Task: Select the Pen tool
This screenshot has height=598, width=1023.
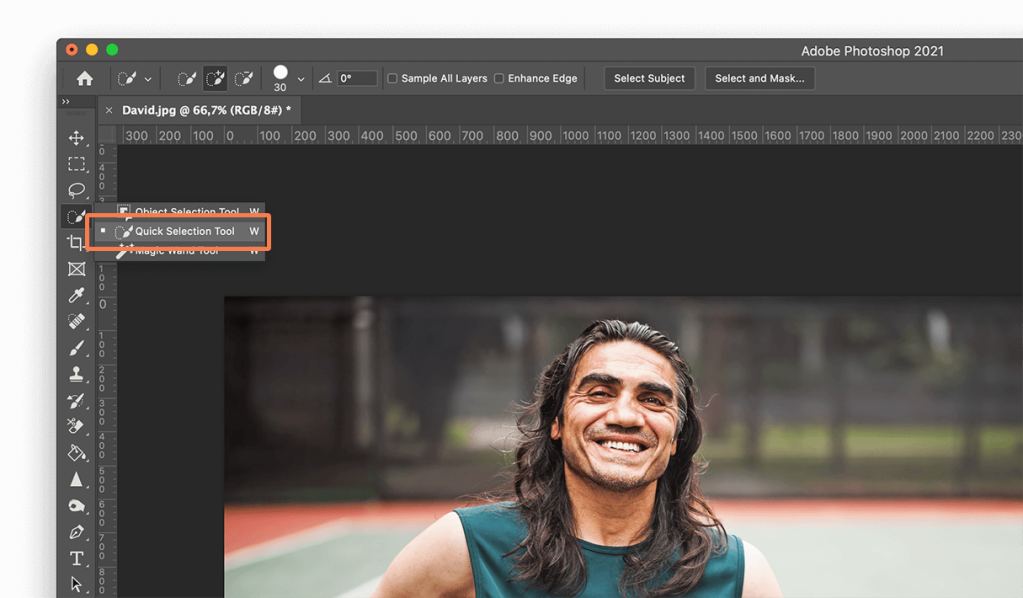Action: 76,532
